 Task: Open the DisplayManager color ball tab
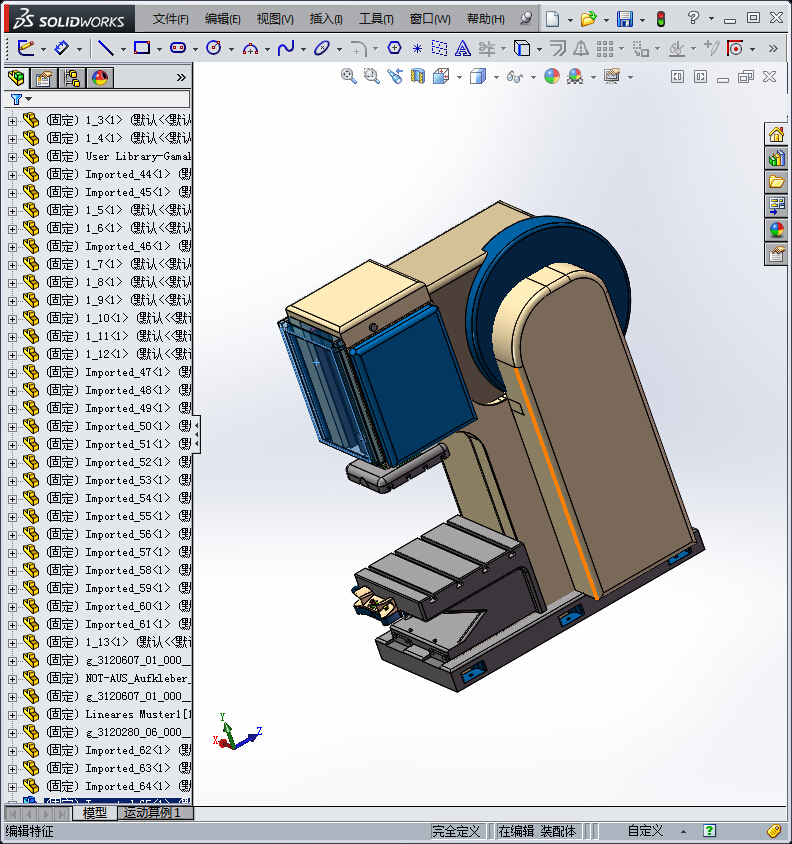coord(100,79)
